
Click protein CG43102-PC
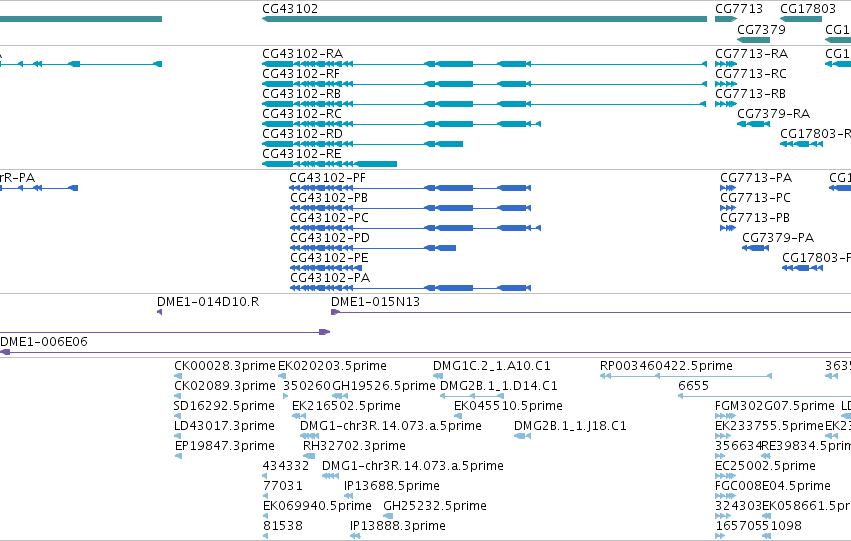[x=329, y=218]
